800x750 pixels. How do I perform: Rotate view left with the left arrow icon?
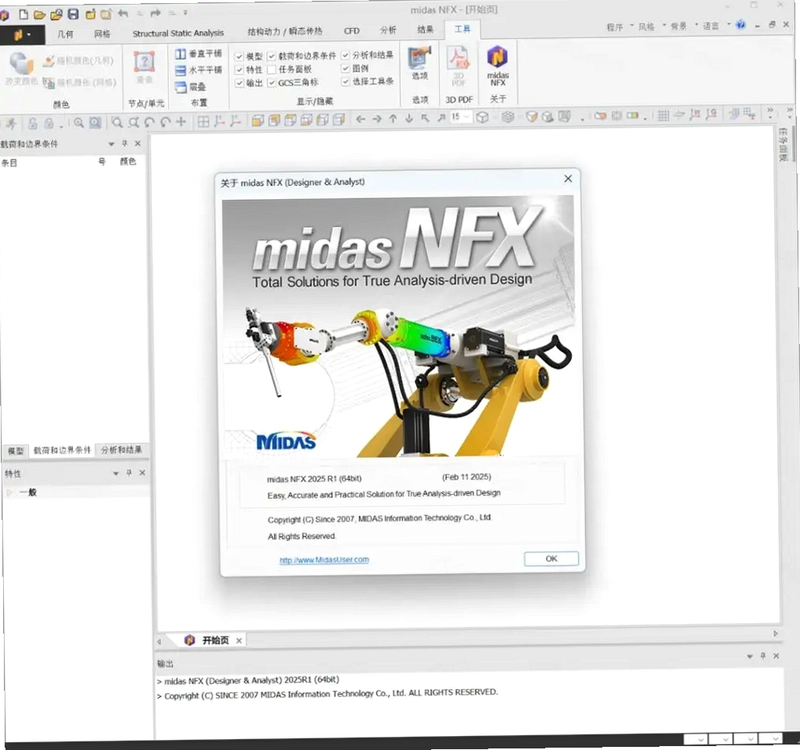(x=361, y=119)
